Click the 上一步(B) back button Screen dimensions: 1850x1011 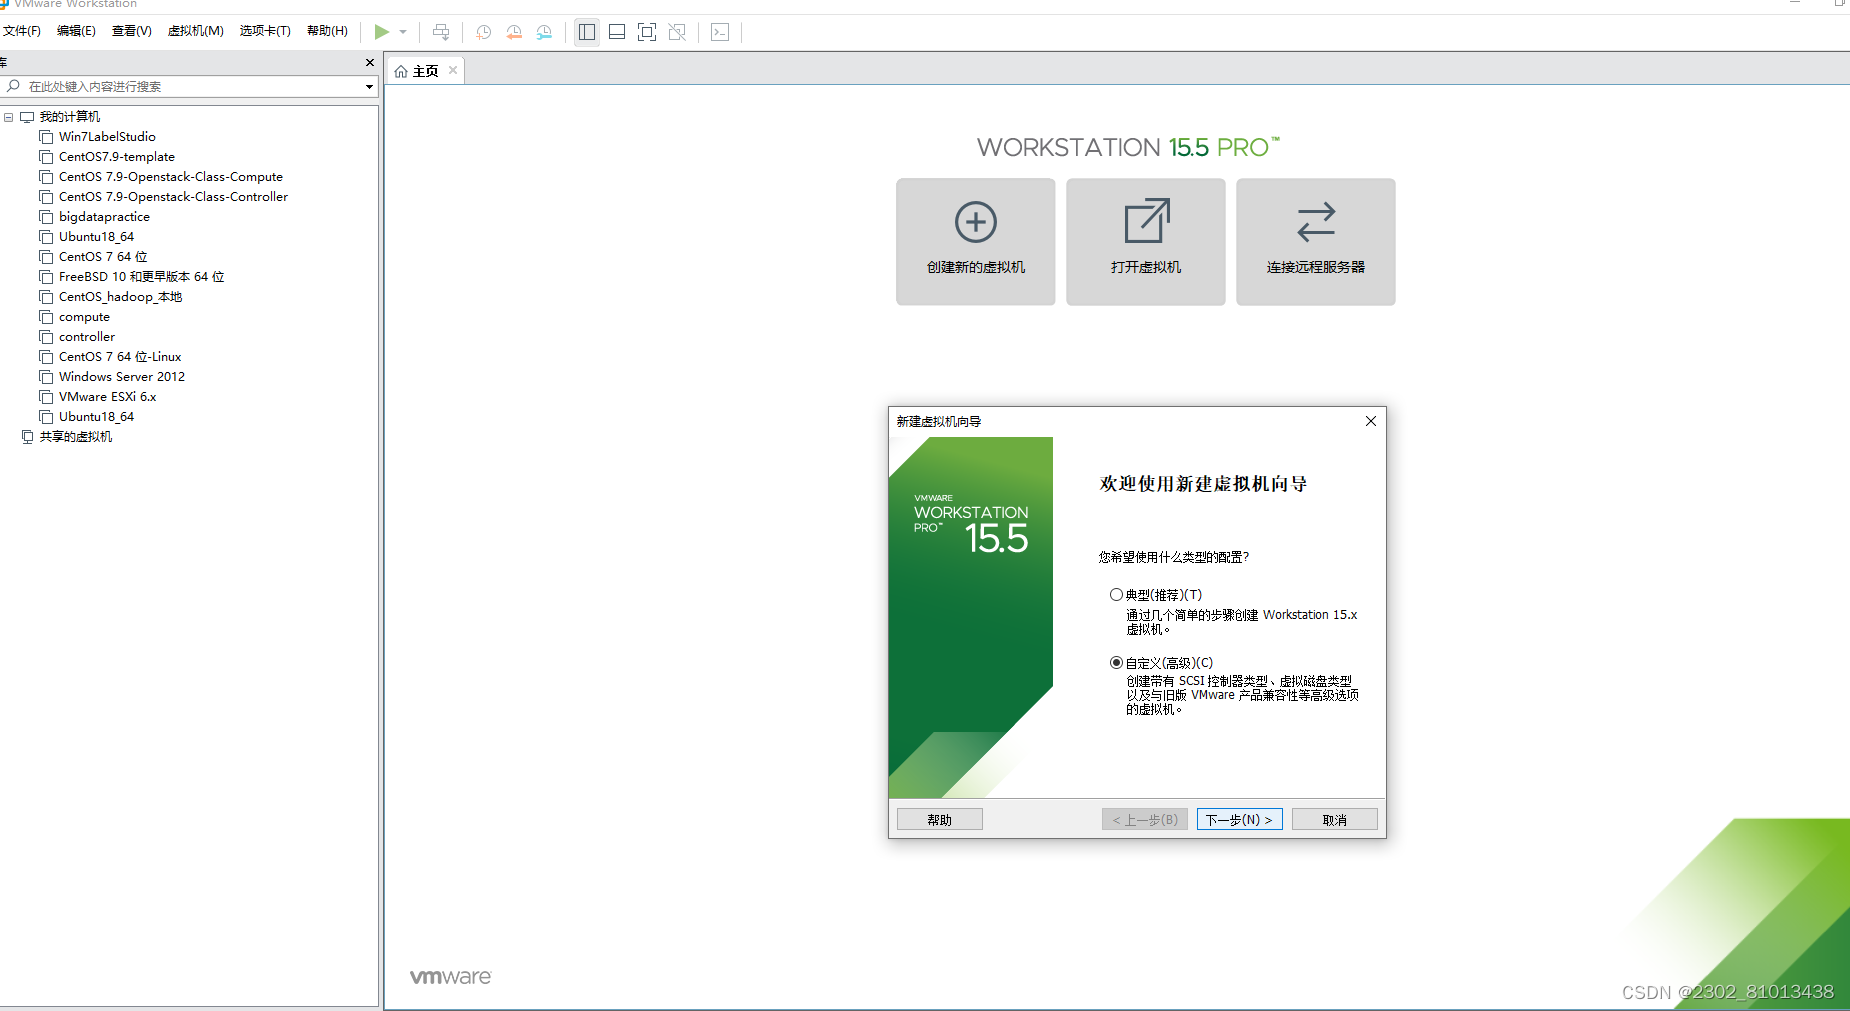pos(1145,819)
